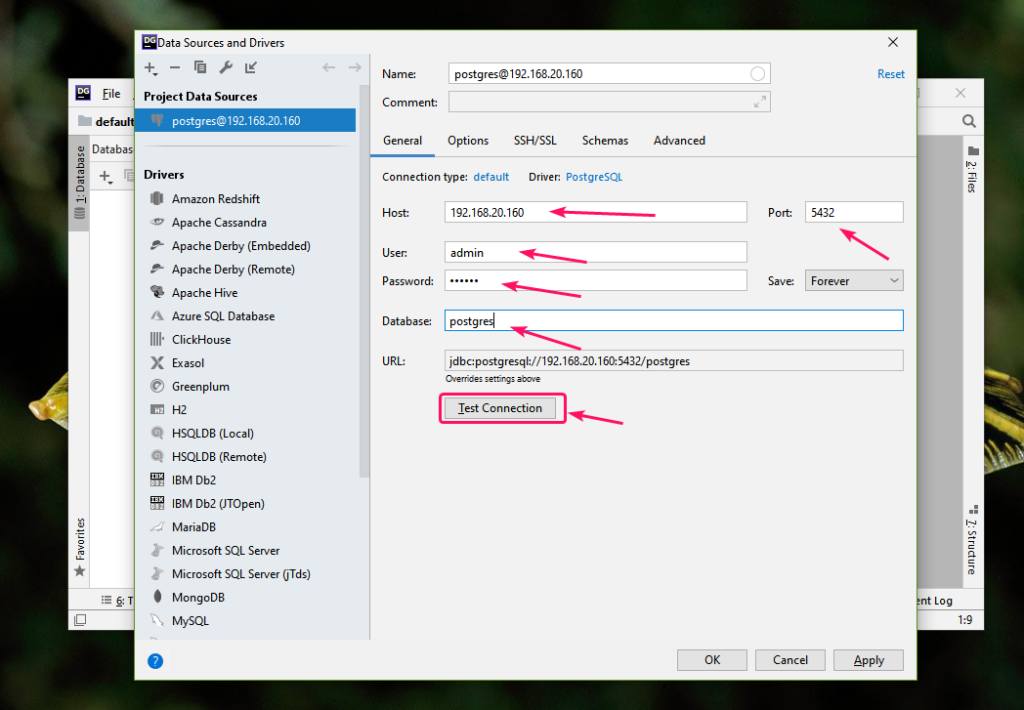Remove the selected data source
Viewport: 1024px width, 710px height.
tap(175, 67)
